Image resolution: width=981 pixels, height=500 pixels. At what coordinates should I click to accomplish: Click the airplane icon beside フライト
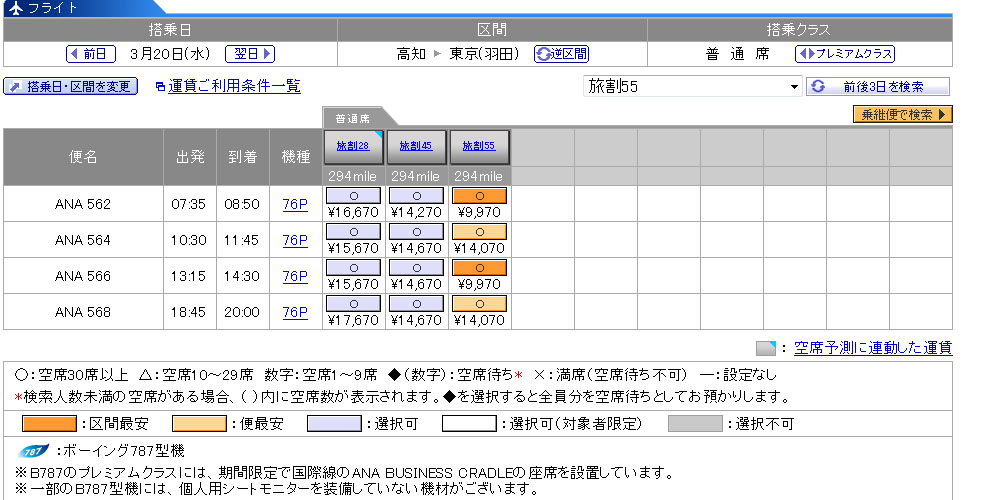[15, 8]
